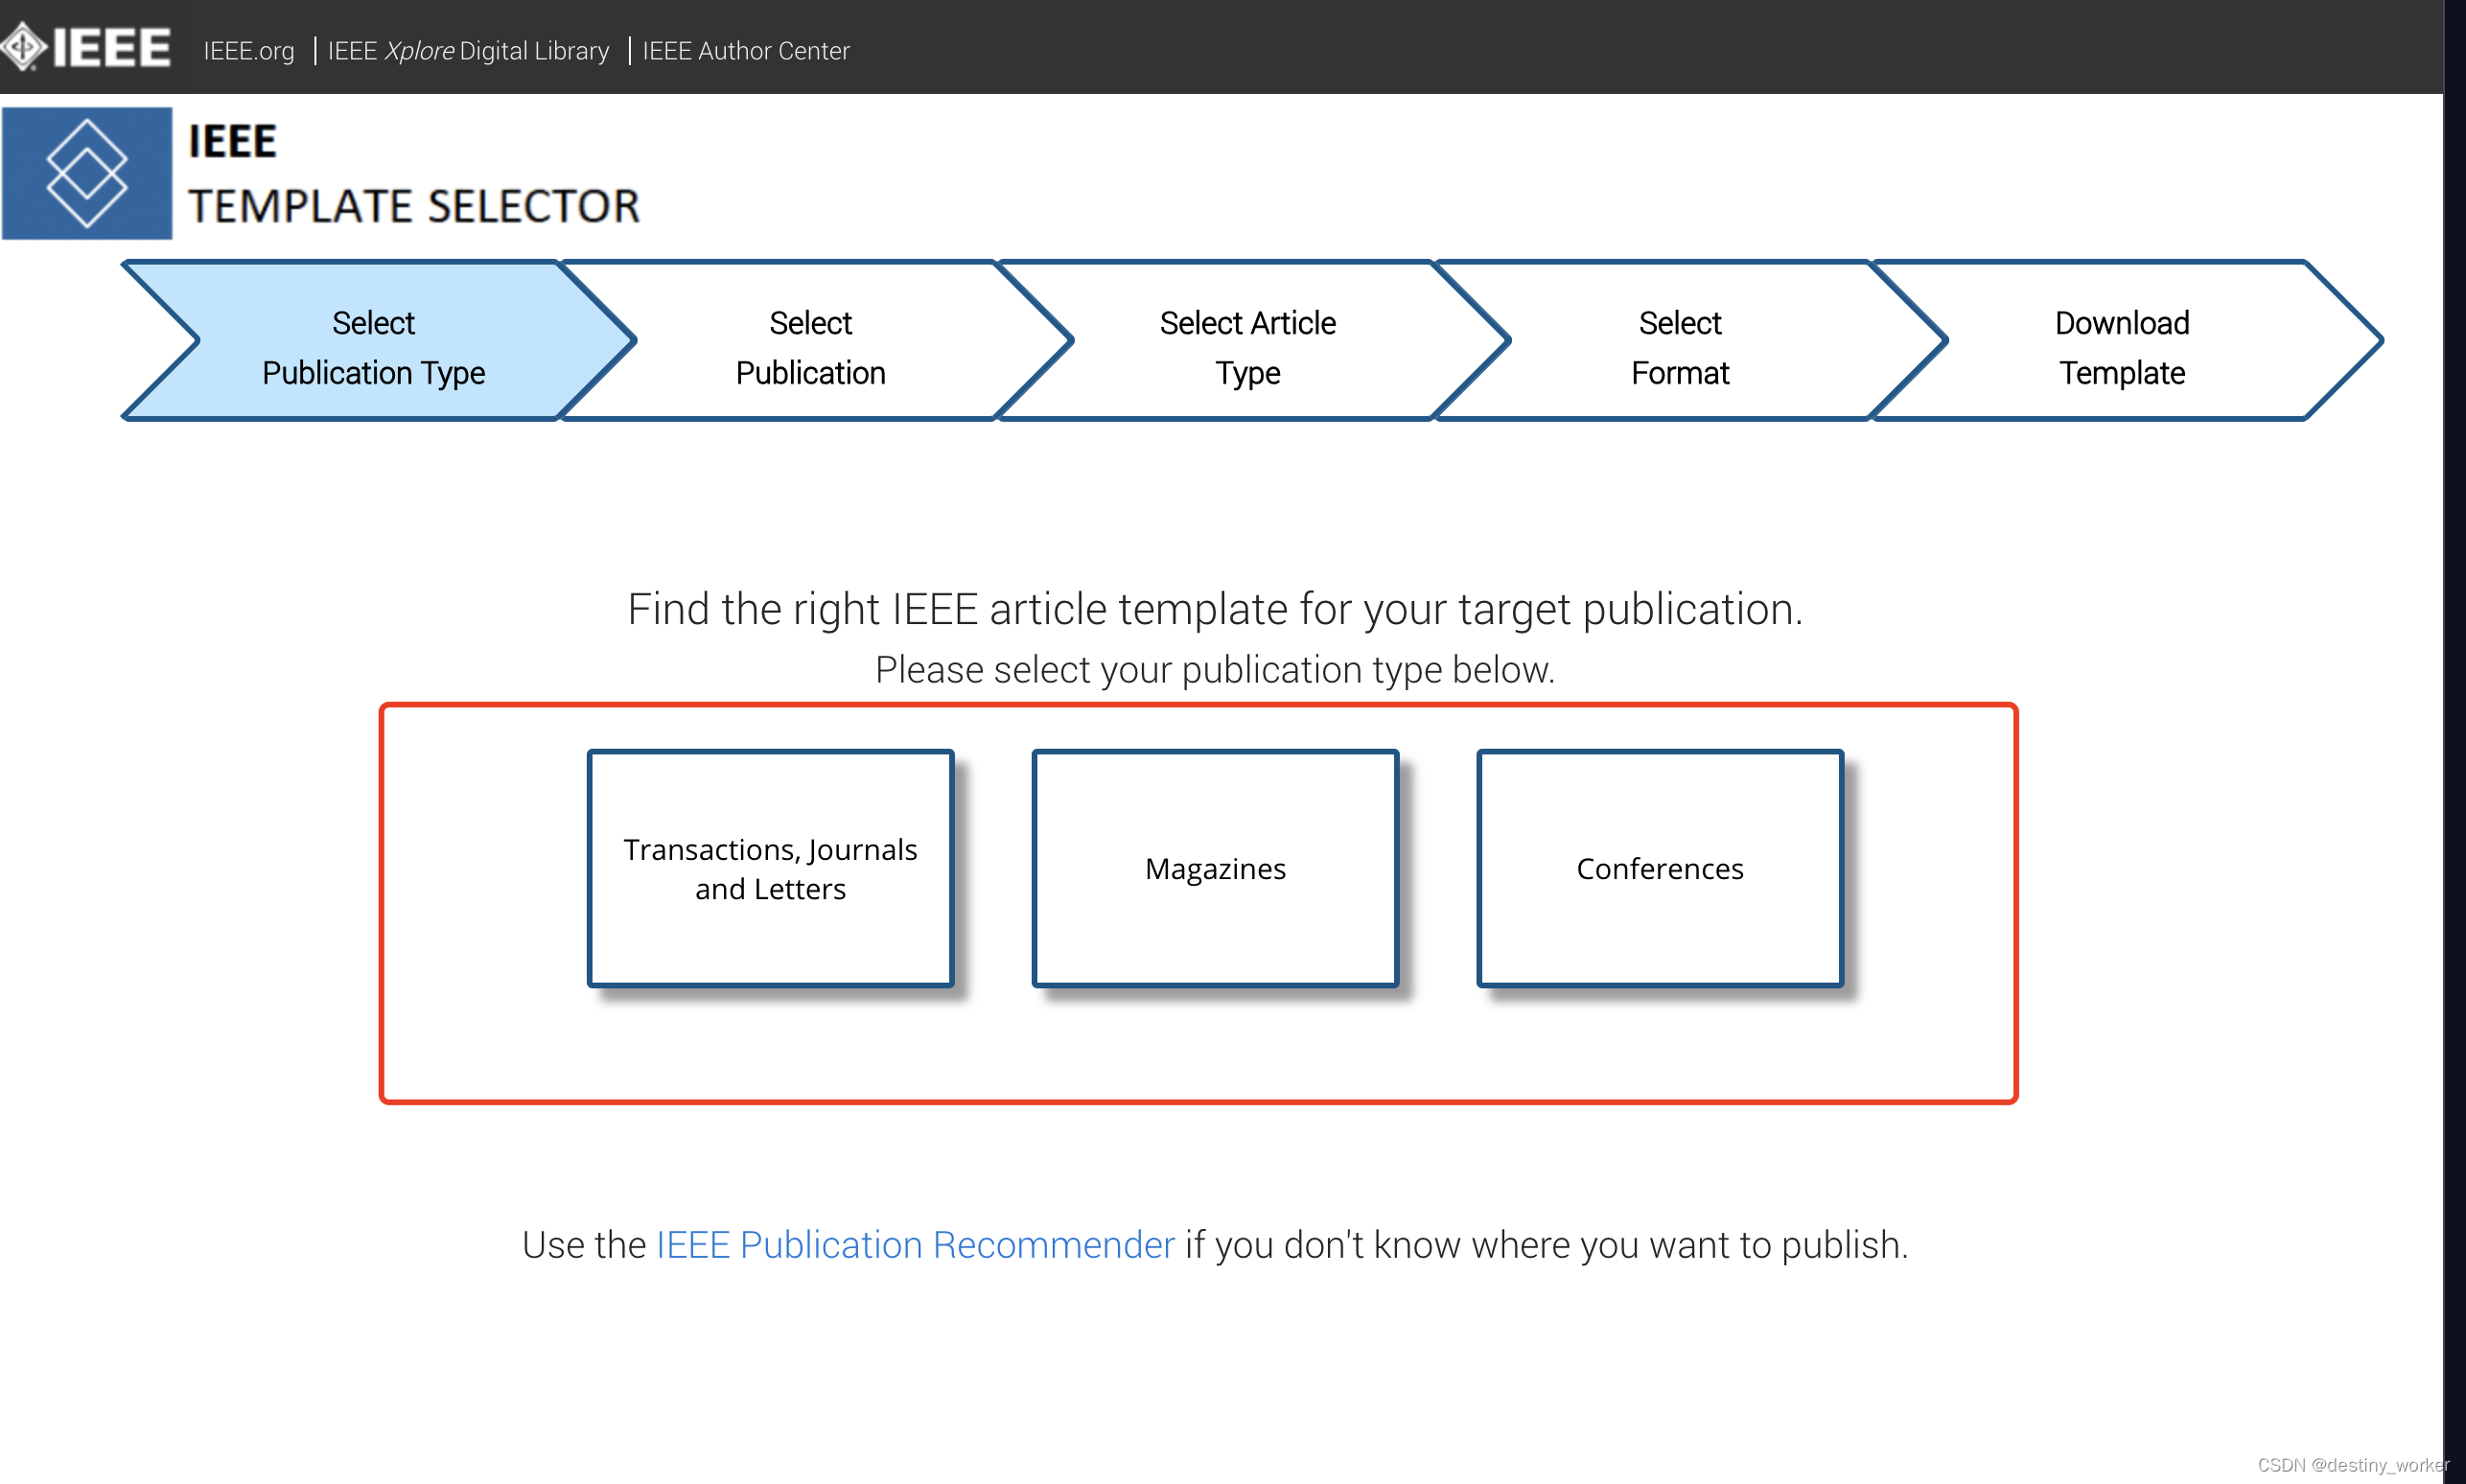Click the Download Template step
Image resolution: width=2466 pixels, height=1484 pixels.
pos(2121,347)
